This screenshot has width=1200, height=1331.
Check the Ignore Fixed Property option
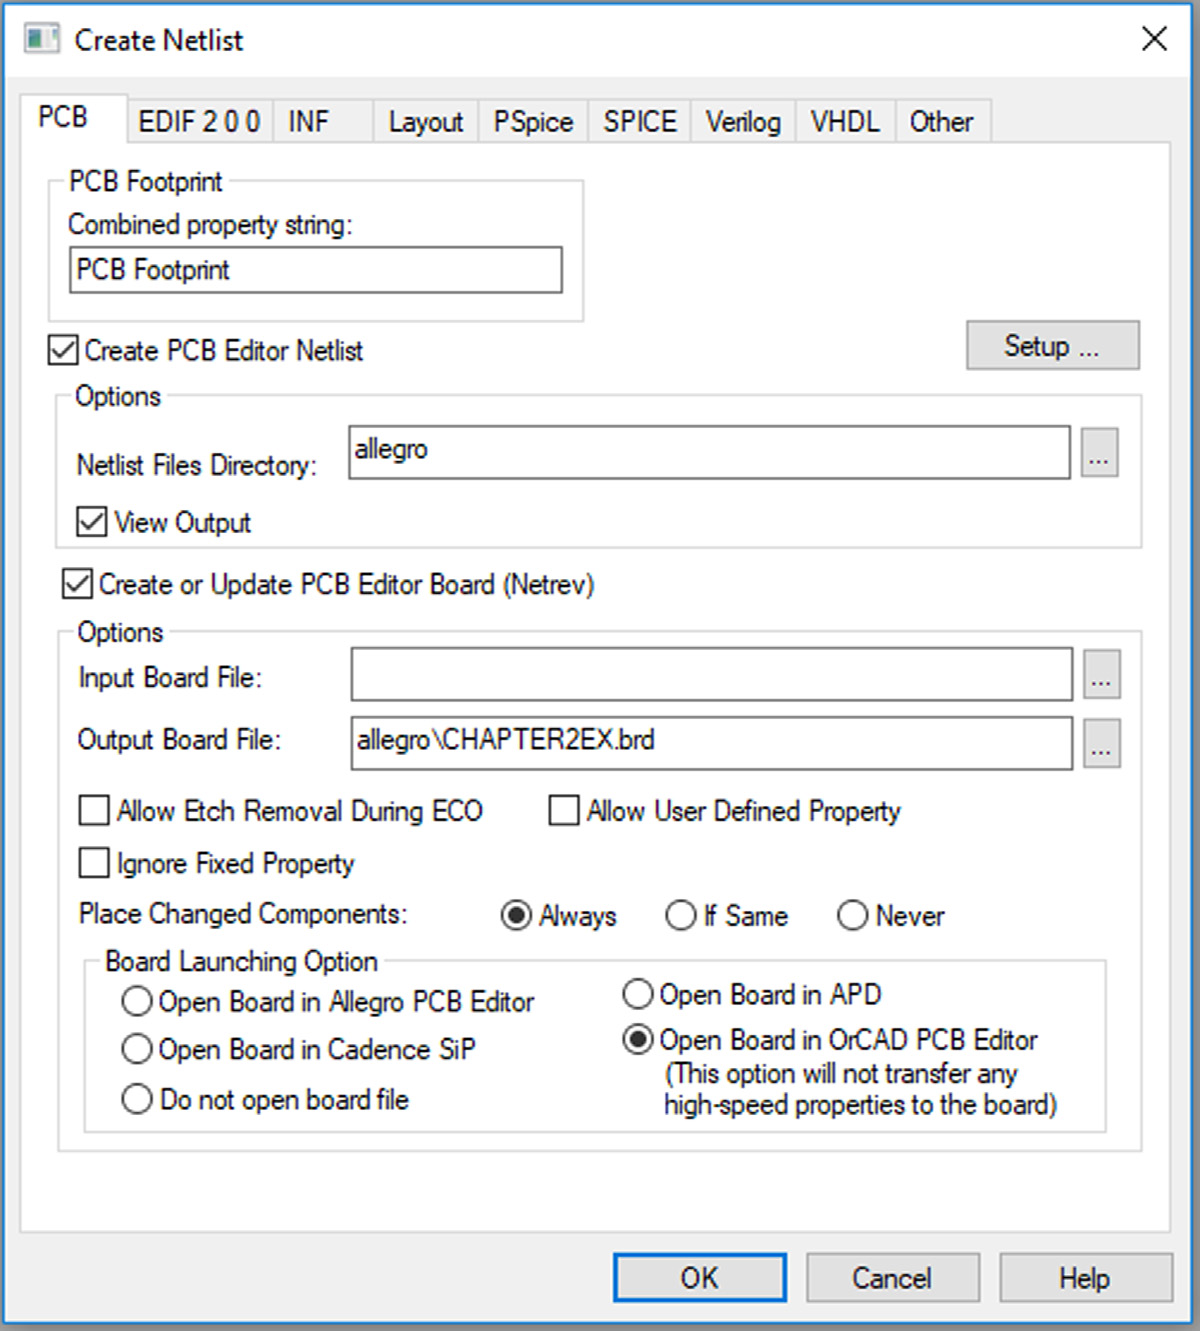pos(94,862)
